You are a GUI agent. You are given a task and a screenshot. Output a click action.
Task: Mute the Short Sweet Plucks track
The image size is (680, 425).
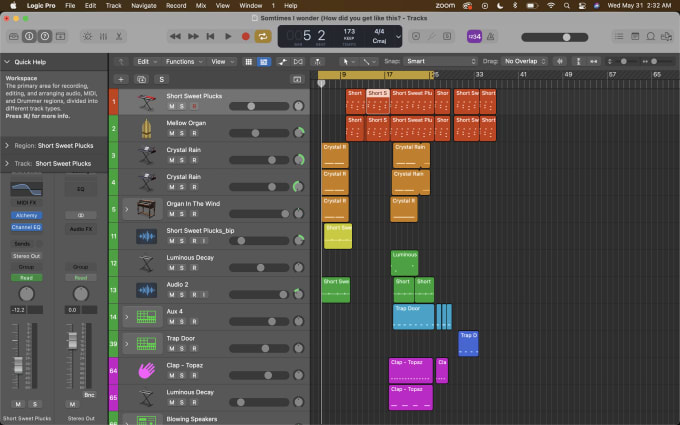[172, 106]
